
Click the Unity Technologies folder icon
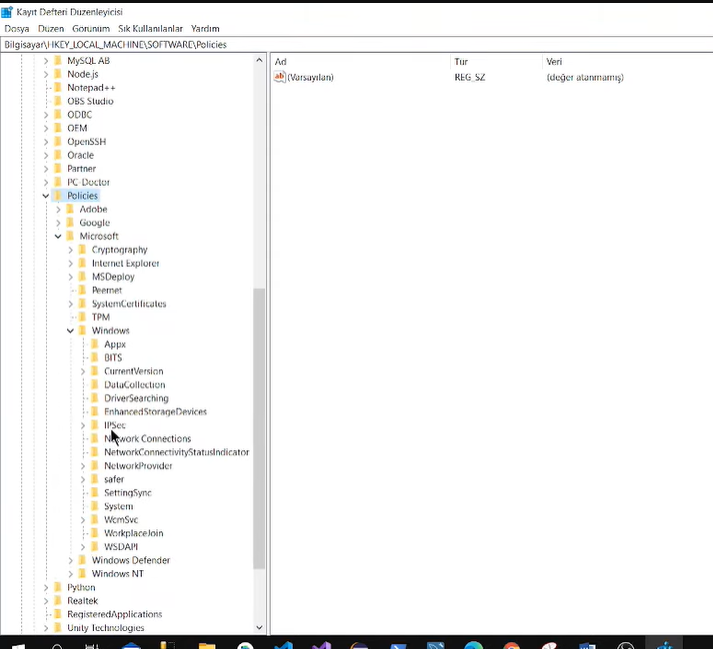coord(58,628)
